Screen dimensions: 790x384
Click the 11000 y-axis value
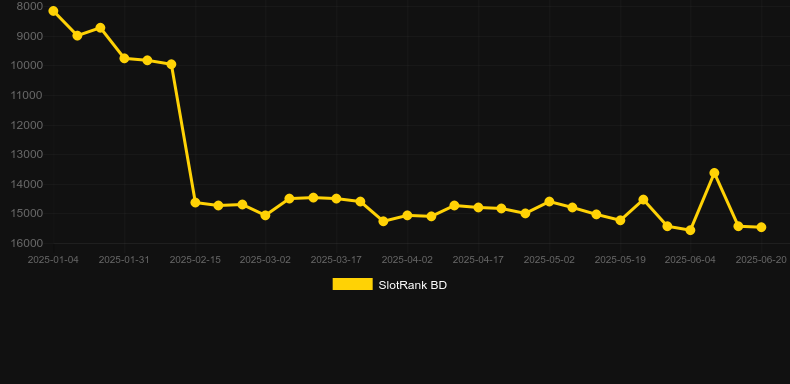coord(27,95)
